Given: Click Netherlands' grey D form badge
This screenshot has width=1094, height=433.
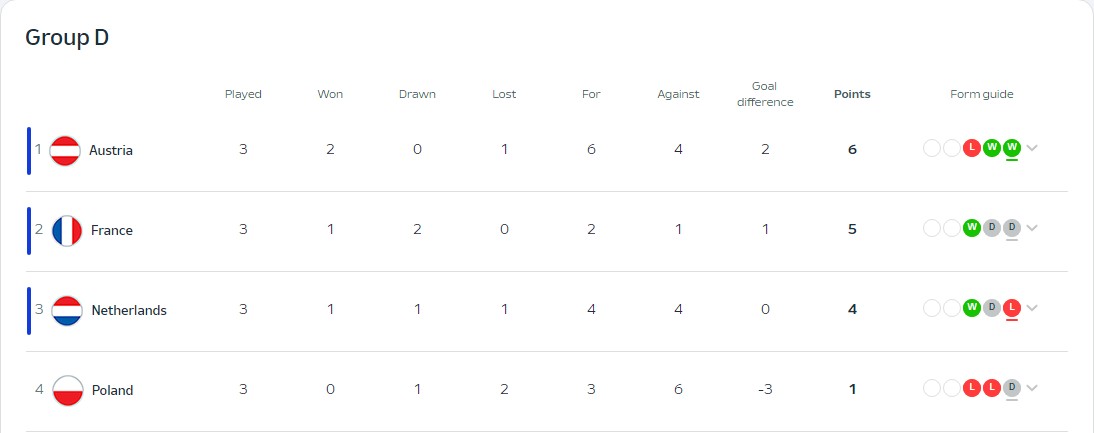Looking at the screenshot, I should pyautogui.click(x=992, y=308).
